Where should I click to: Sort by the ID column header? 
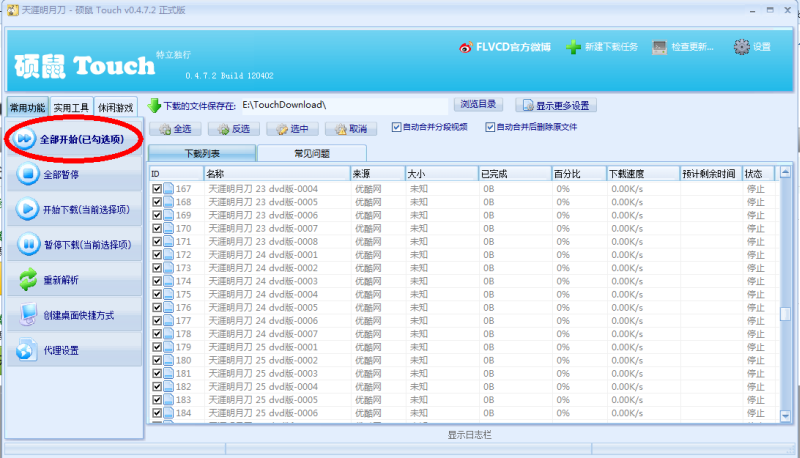[x=176, y=174]
